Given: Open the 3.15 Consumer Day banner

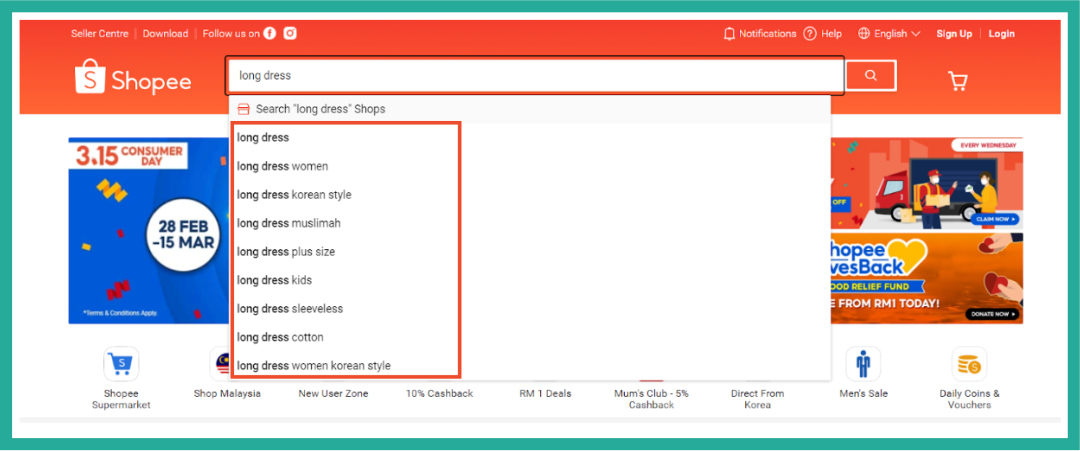Looking at the screenshot, I should tap(149, 231).
